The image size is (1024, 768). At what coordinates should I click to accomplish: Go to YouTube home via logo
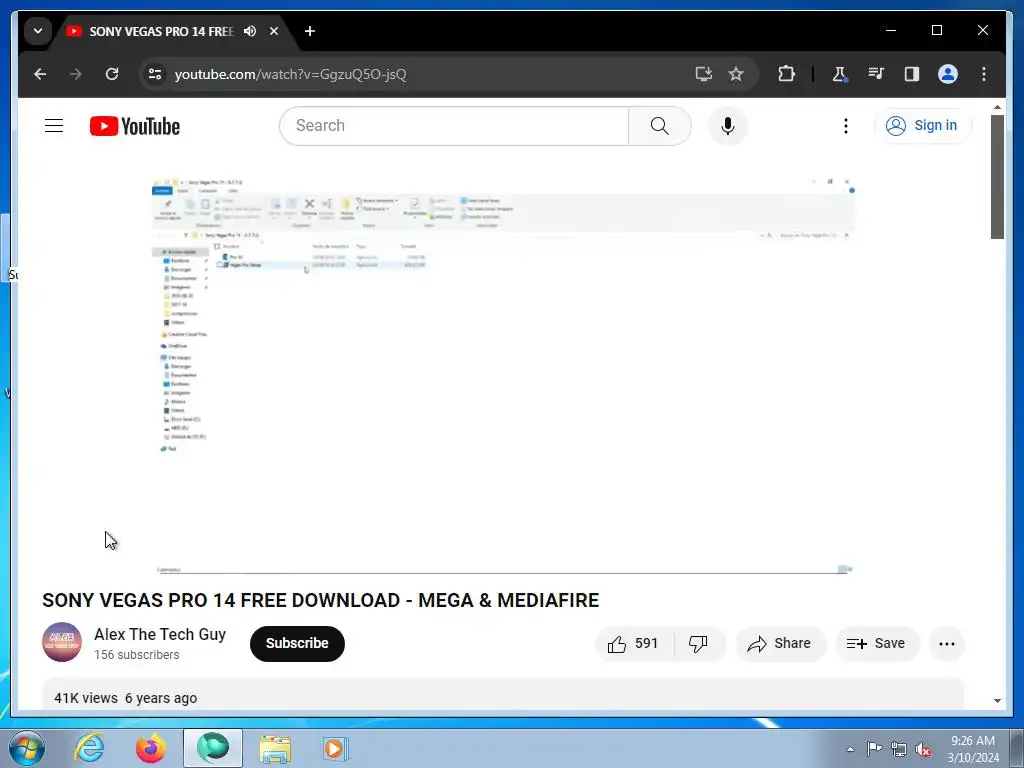coord(135,126)
